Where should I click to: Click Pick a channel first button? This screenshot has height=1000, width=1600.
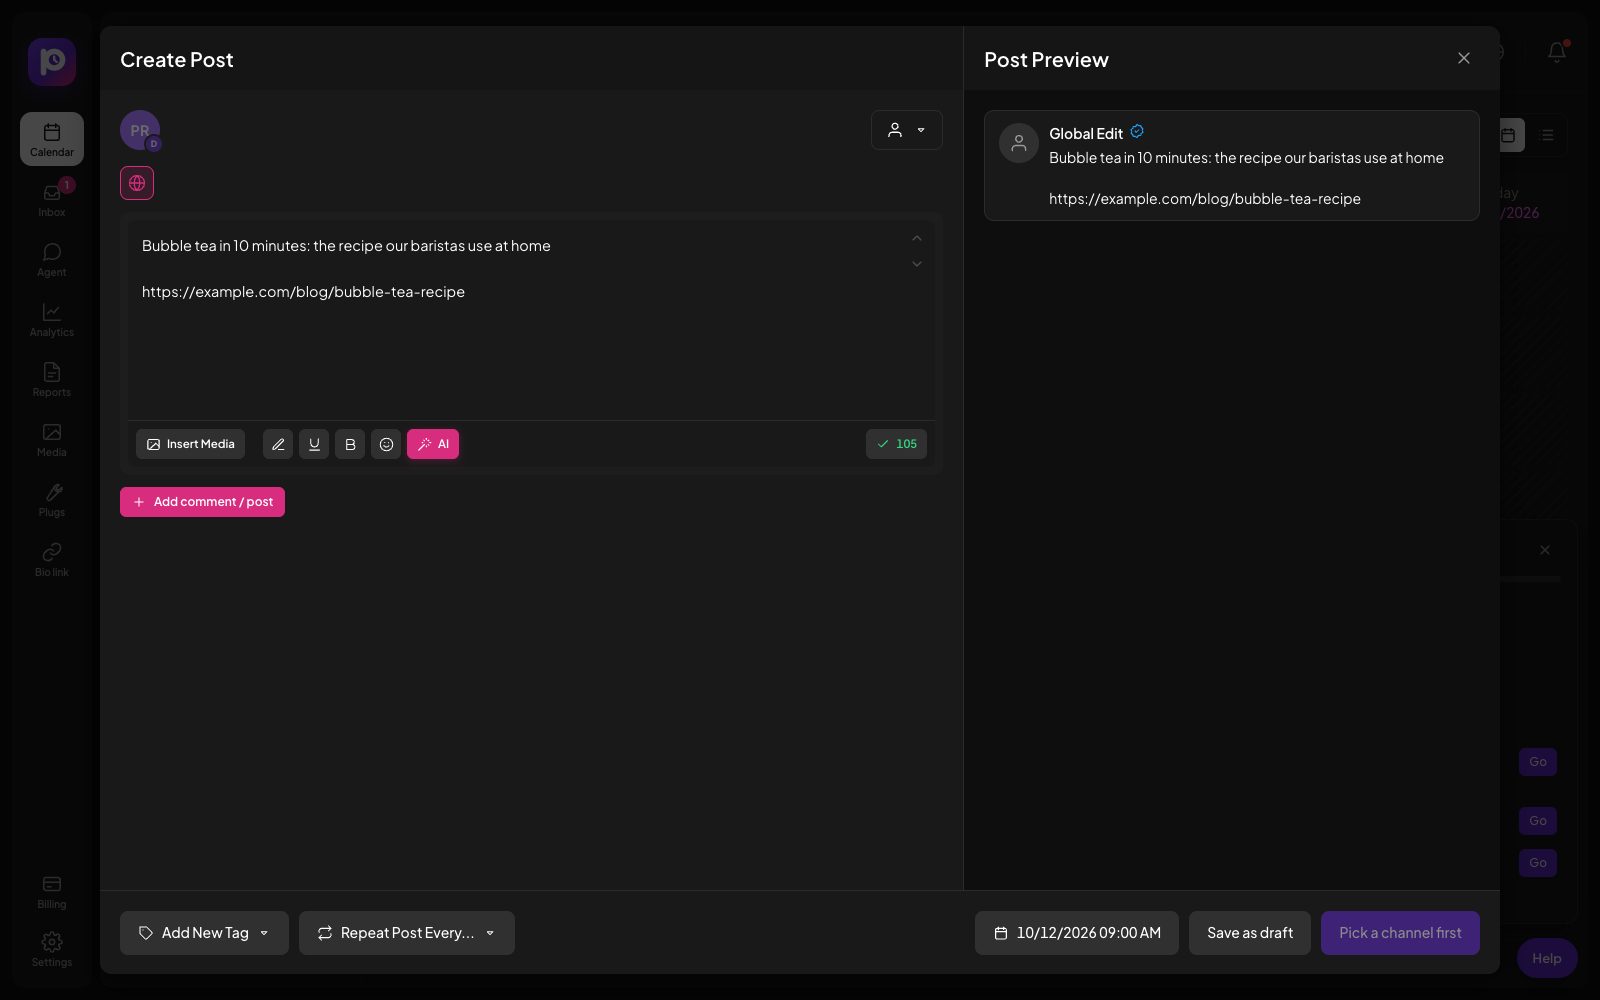click(x=1400, y=933)
